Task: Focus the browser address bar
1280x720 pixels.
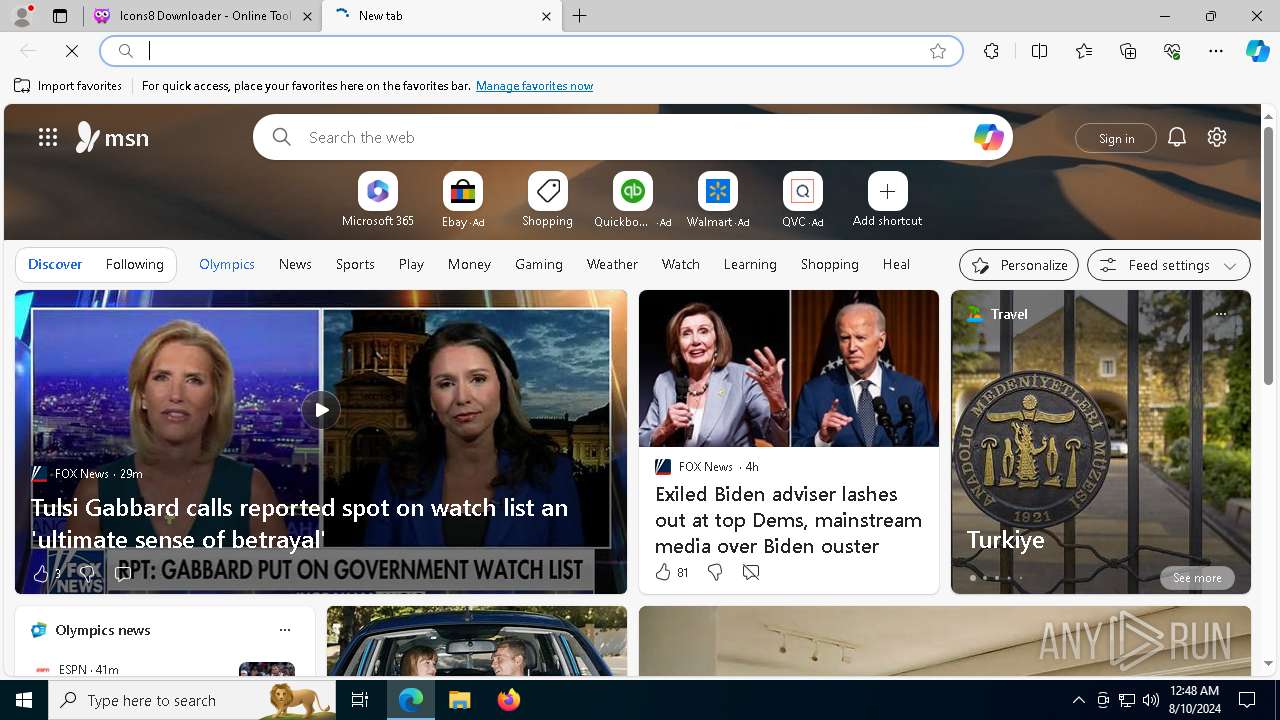Action: point(530,51)
